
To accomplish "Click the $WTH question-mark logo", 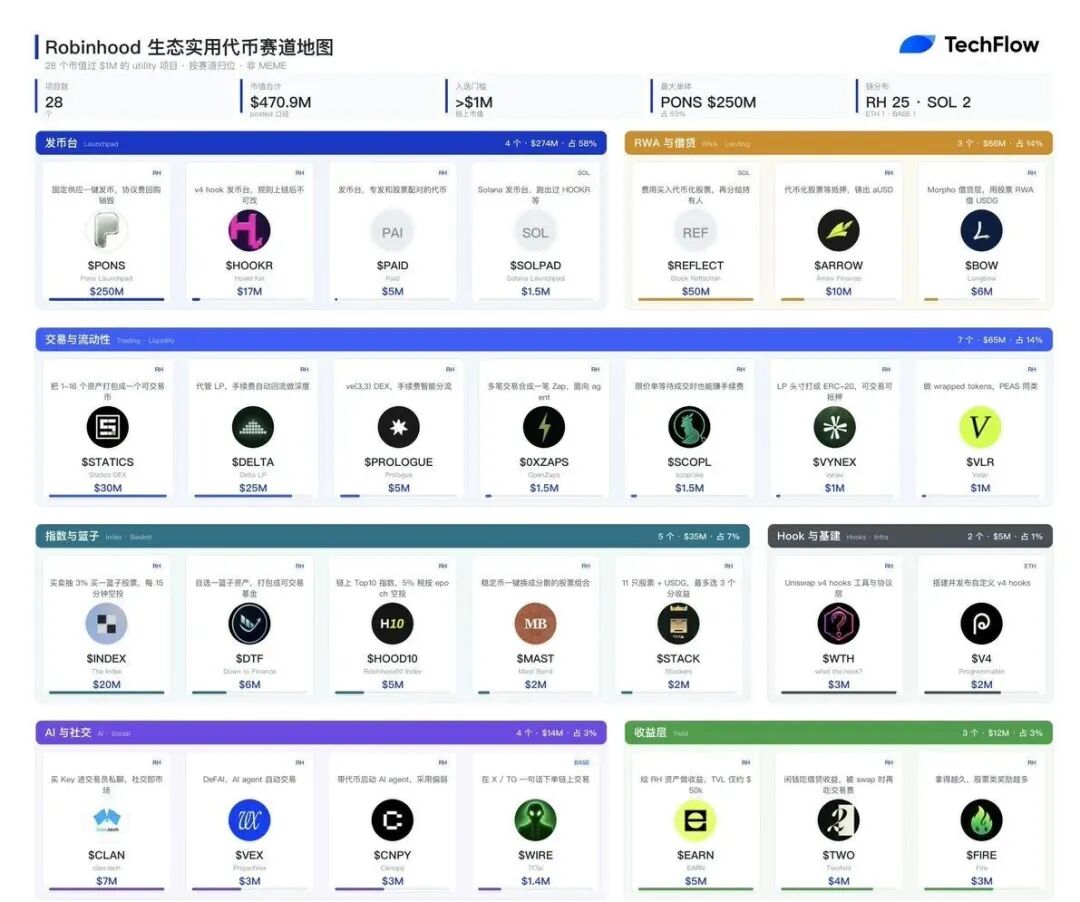I will pos(838,624).
